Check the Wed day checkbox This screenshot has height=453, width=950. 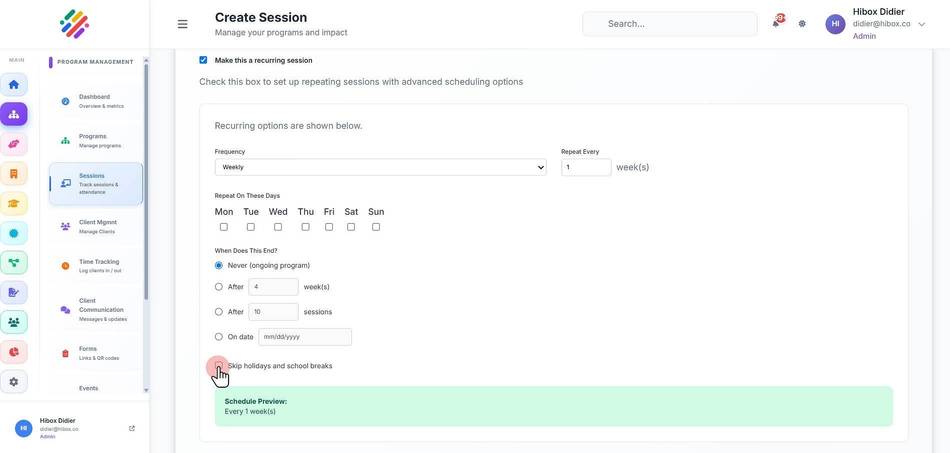[277, 226]
